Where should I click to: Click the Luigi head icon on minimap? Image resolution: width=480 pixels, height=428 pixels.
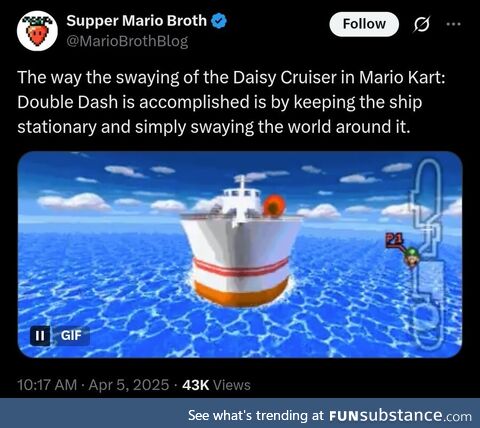pyautogui.click(x=412, y=257)
